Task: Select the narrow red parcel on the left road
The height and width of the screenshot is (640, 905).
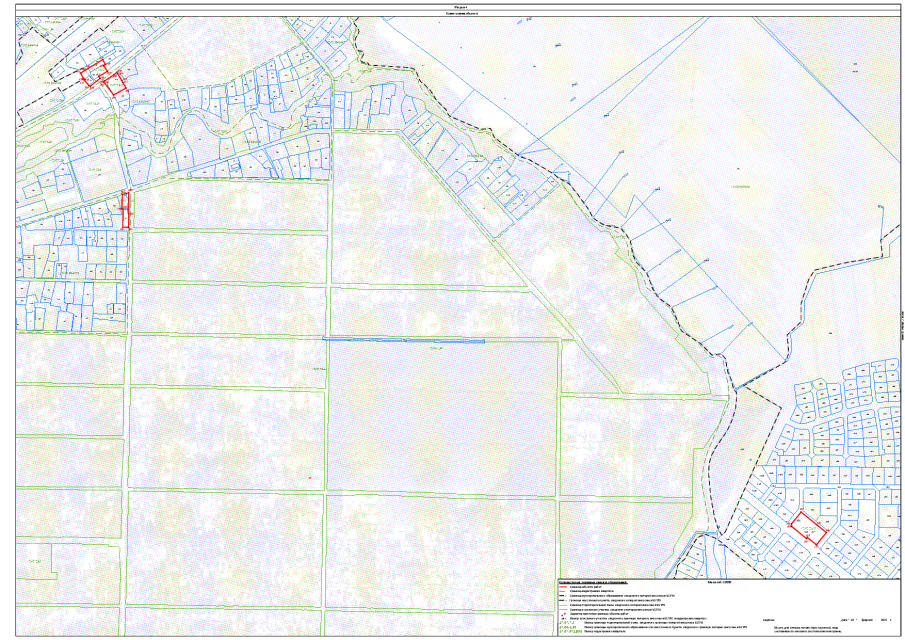Action: [125, 210]
